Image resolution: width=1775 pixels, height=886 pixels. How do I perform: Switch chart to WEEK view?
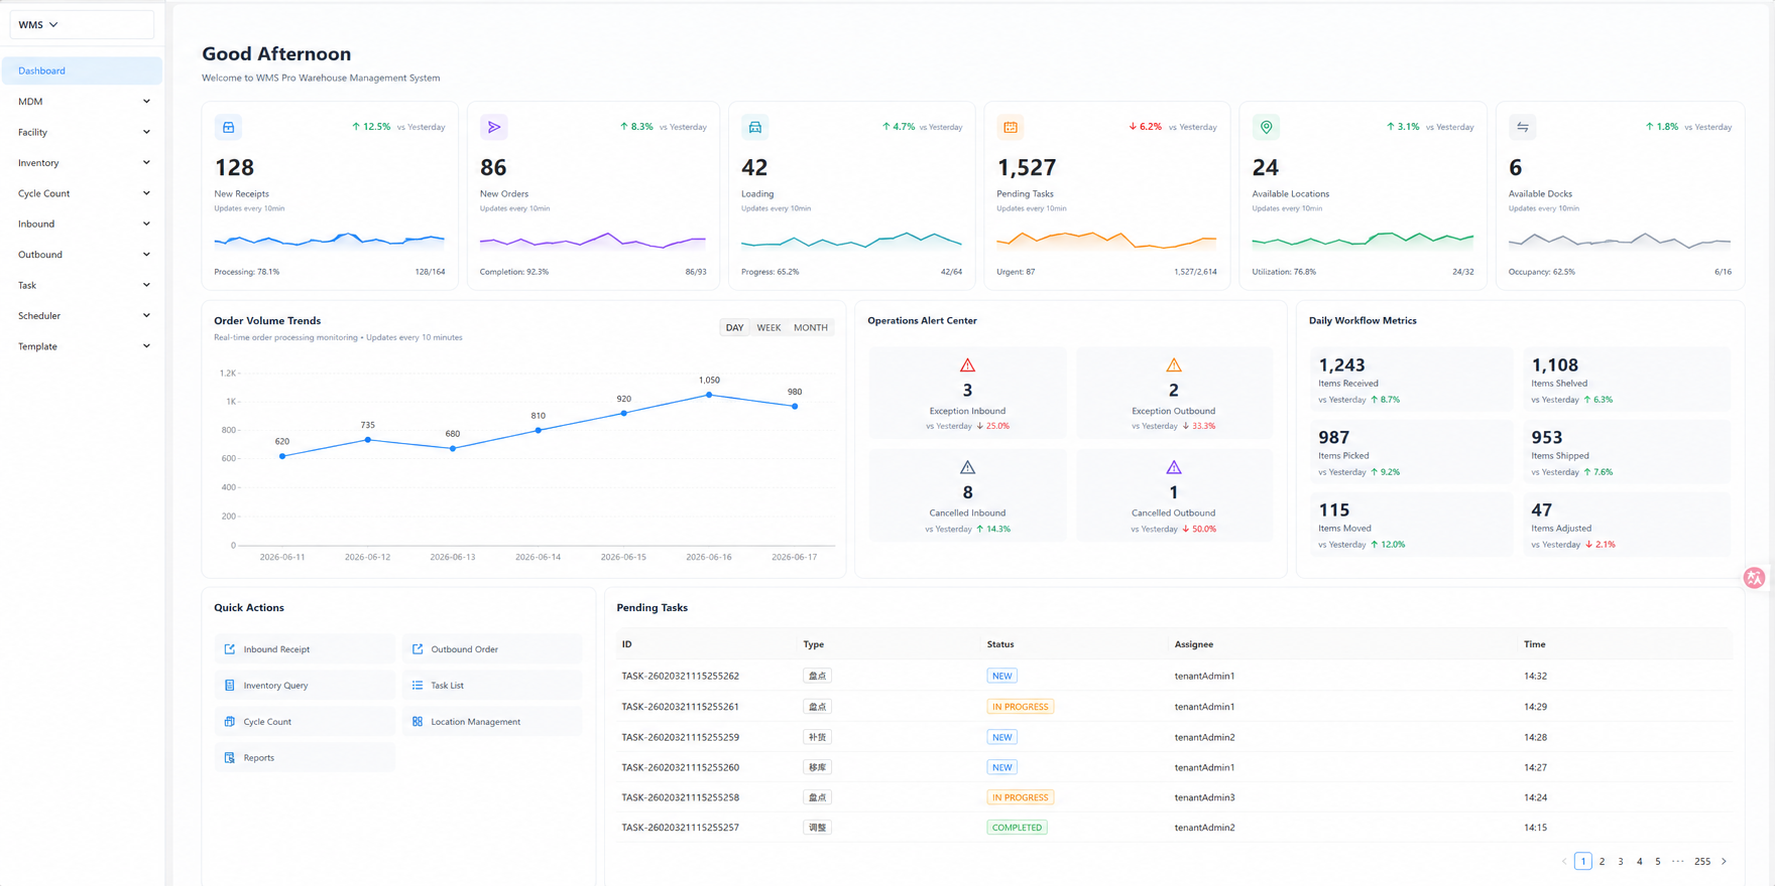click(769, 328)
